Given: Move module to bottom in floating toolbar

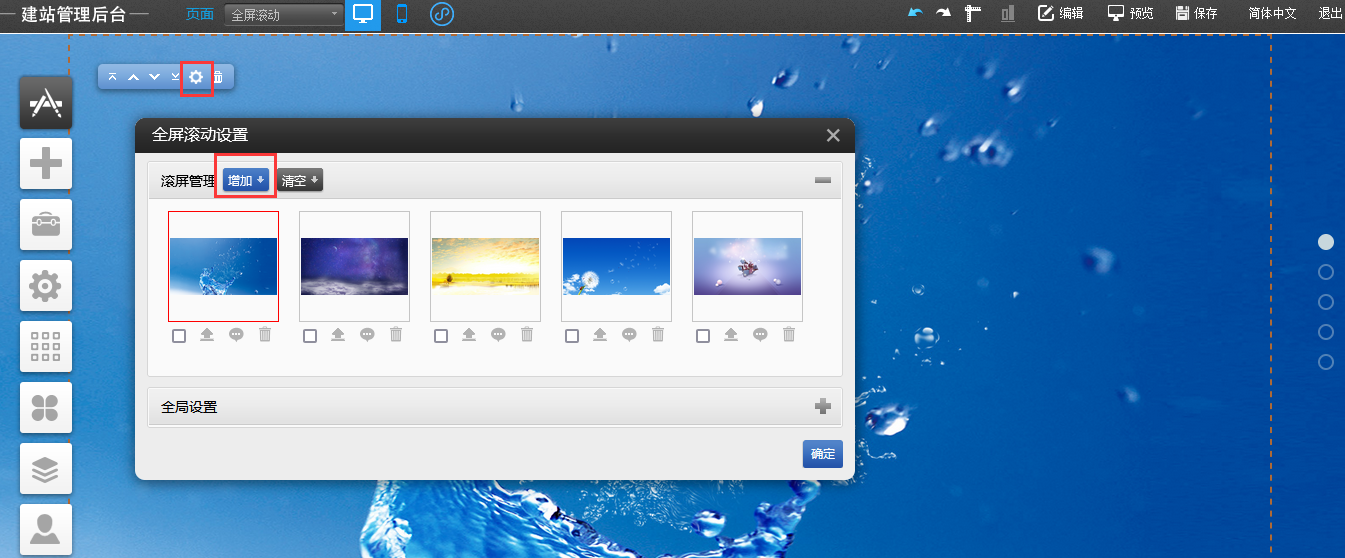Looking at the screenshot, I should coord(175,77).
